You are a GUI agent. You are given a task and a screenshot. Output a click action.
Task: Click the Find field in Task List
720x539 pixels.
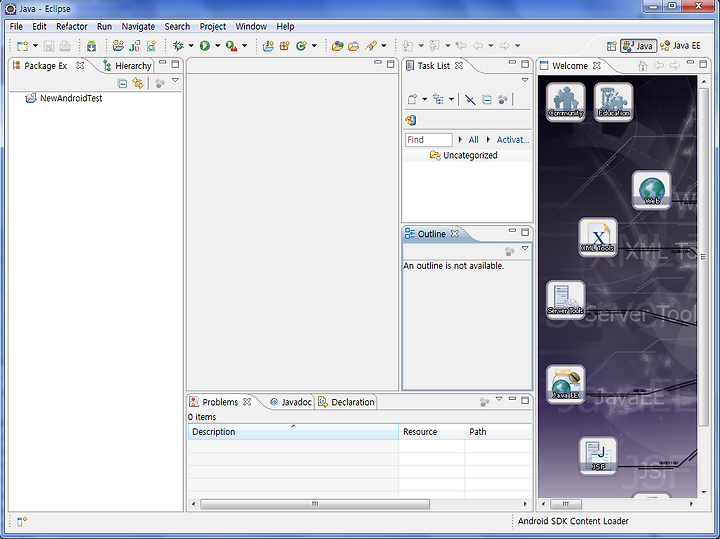[x=429, y=140]
